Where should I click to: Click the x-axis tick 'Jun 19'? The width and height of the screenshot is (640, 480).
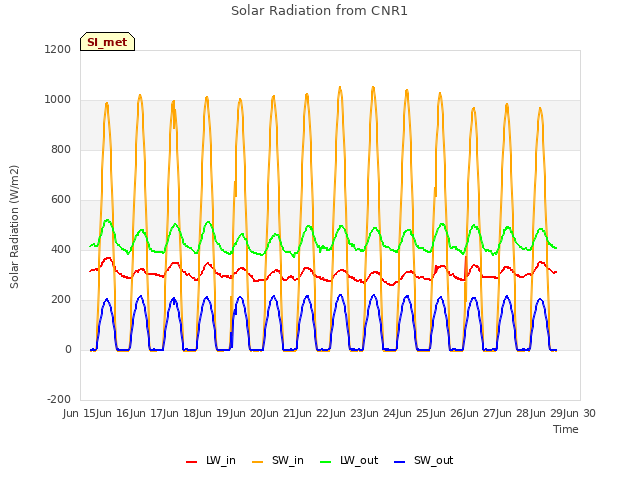213,413
